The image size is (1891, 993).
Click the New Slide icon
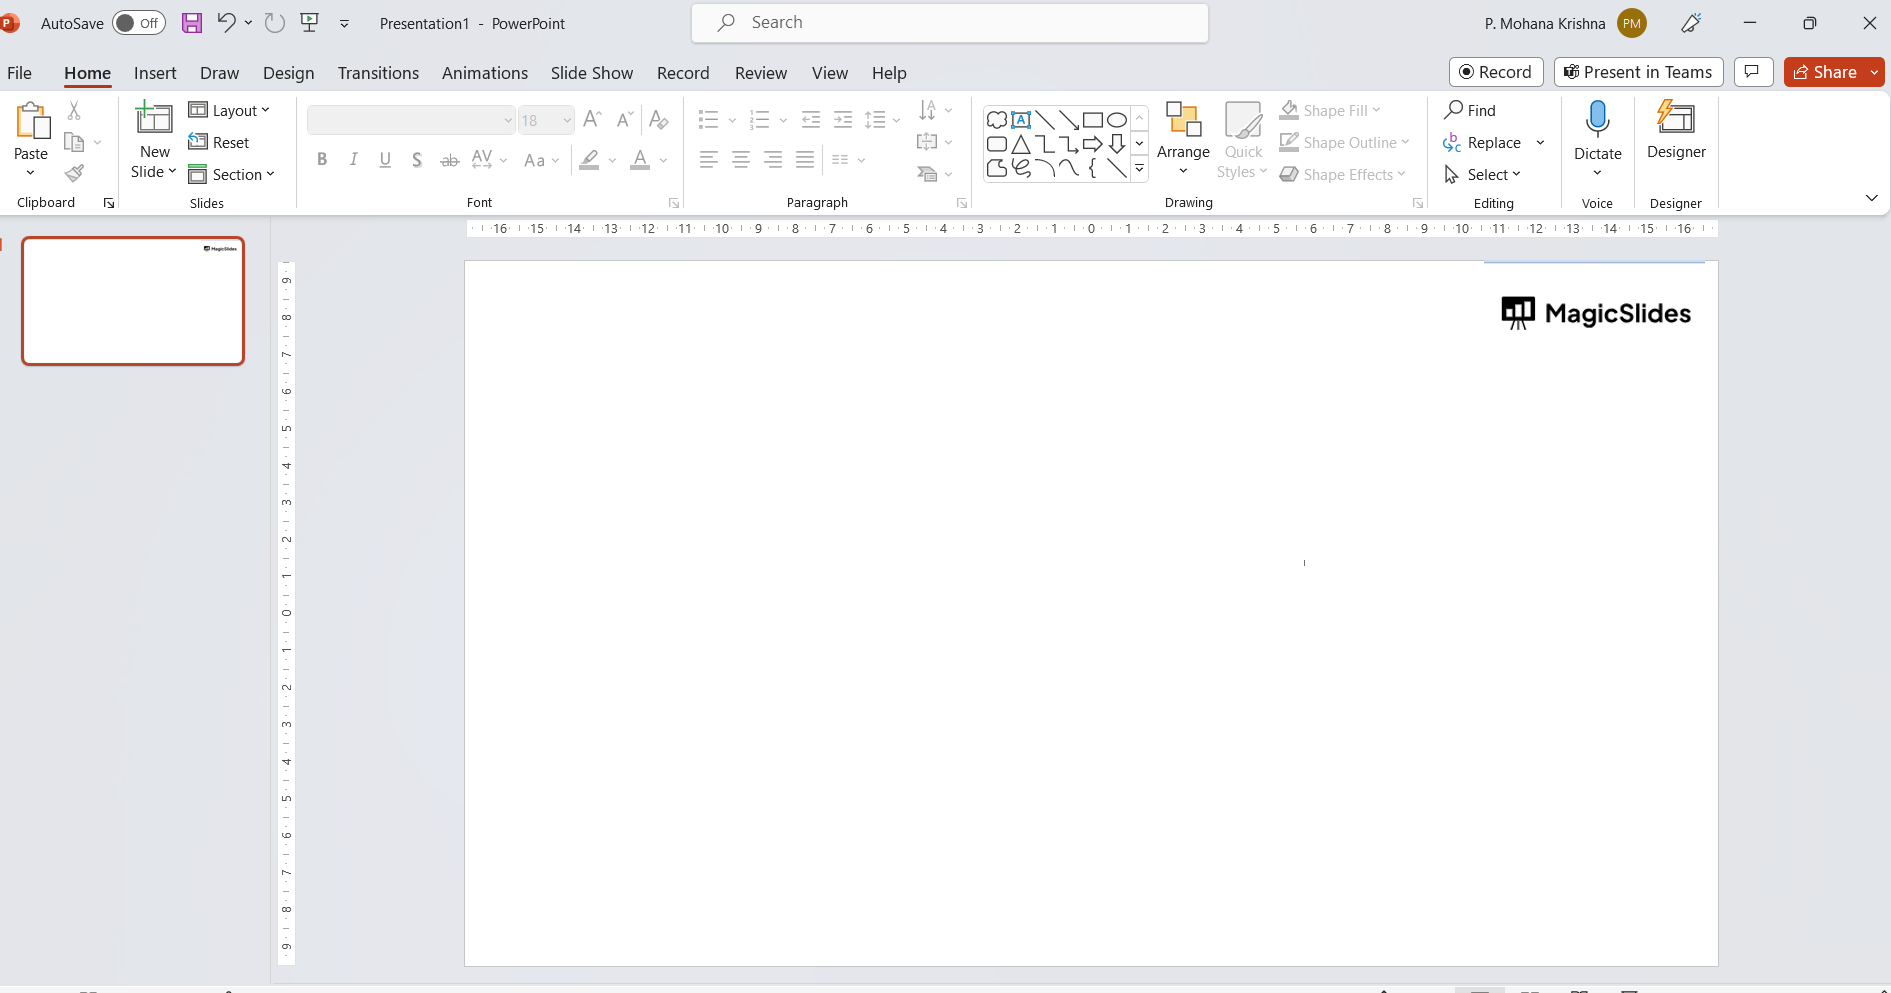154,119
